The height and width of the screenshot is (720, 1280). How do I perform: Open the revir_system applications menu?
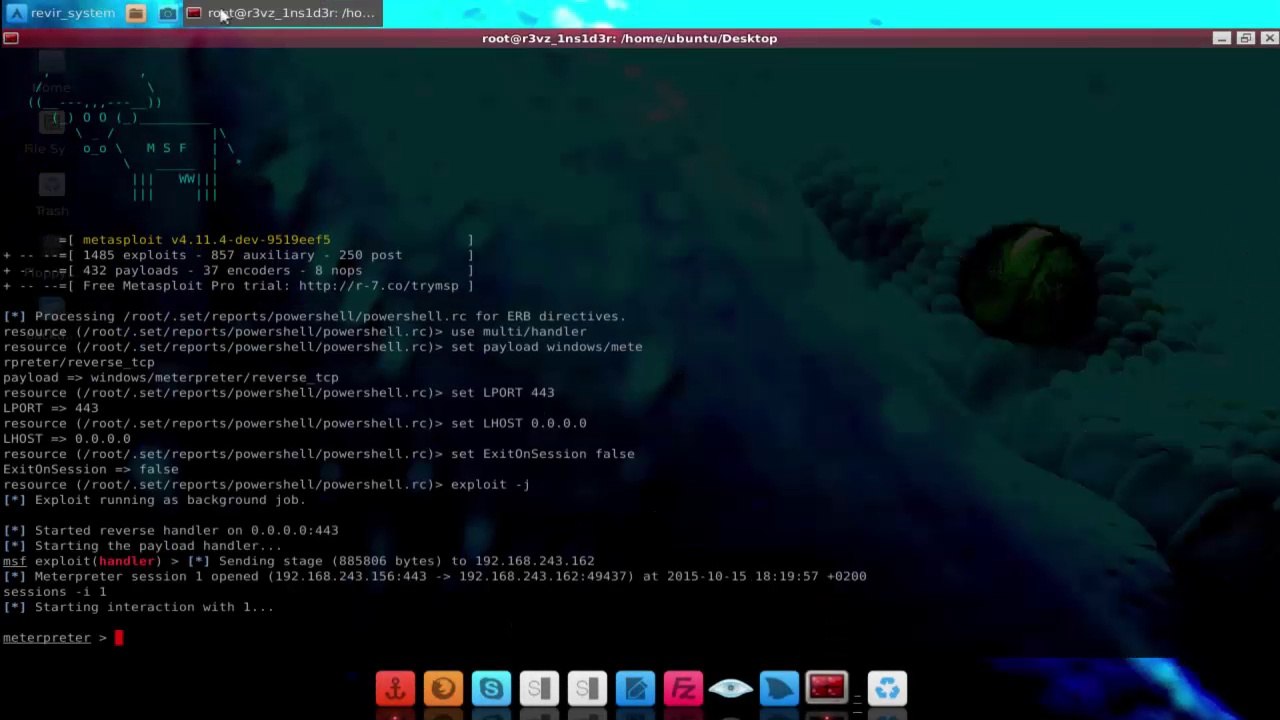62,13
